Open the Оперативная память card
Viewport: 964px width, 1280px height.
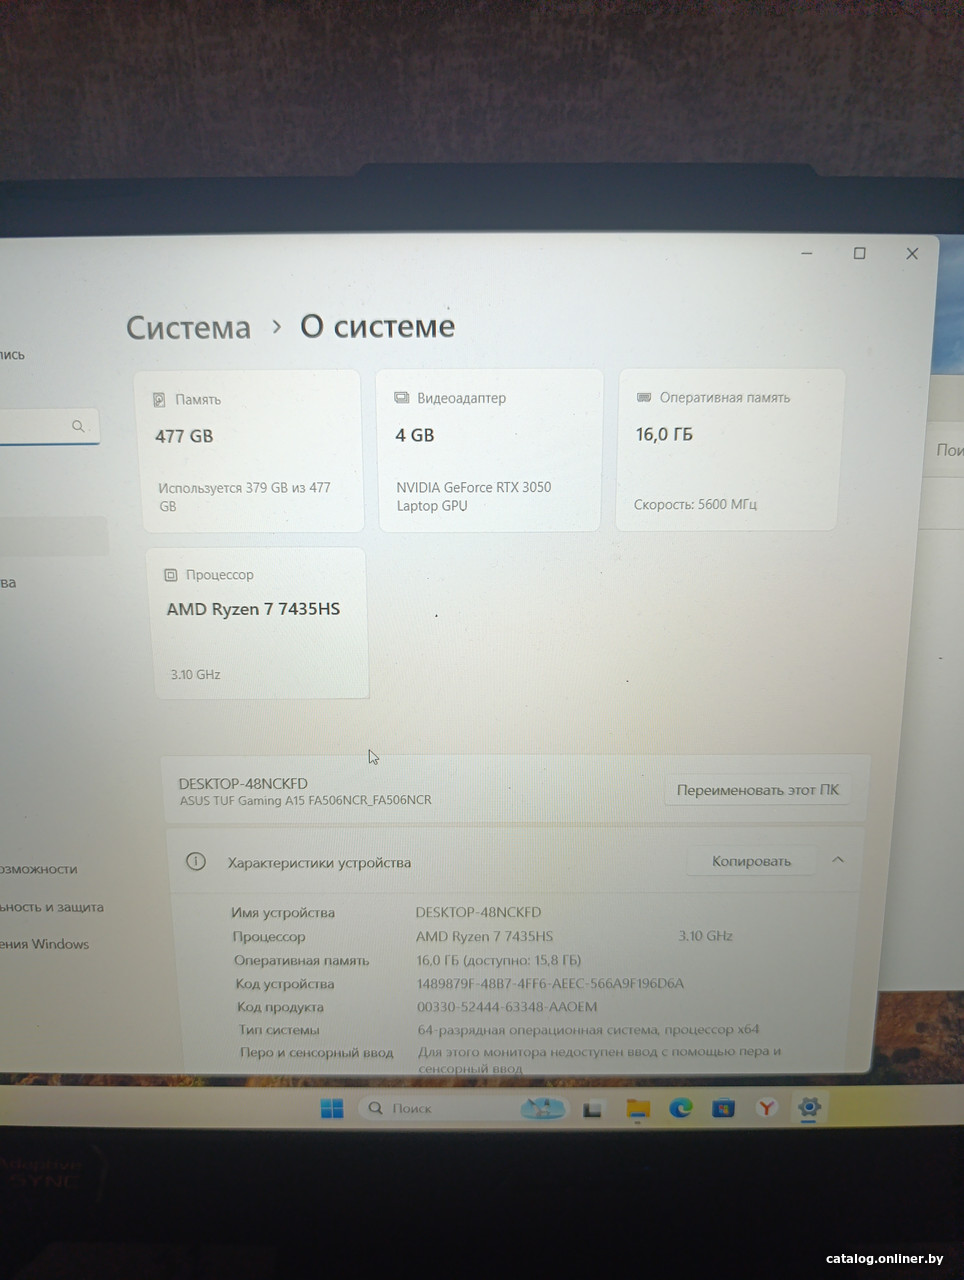(730, 448)
